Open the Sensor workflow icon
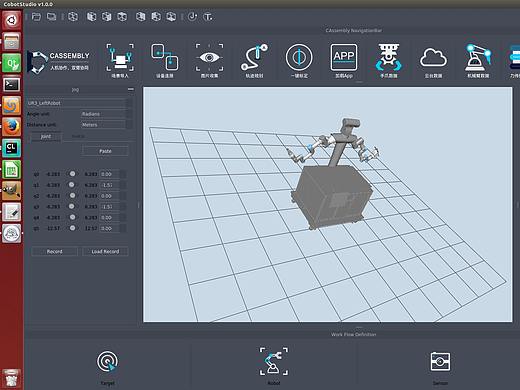This screenshot has width=520, height=390. click(x=440, y=362)
